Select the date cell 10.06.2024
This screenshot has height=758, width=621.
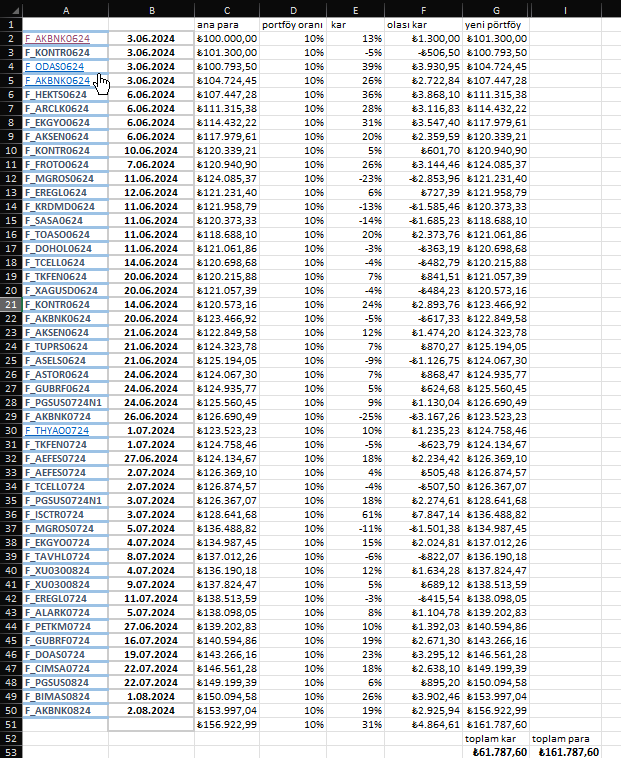pos(152,151)
